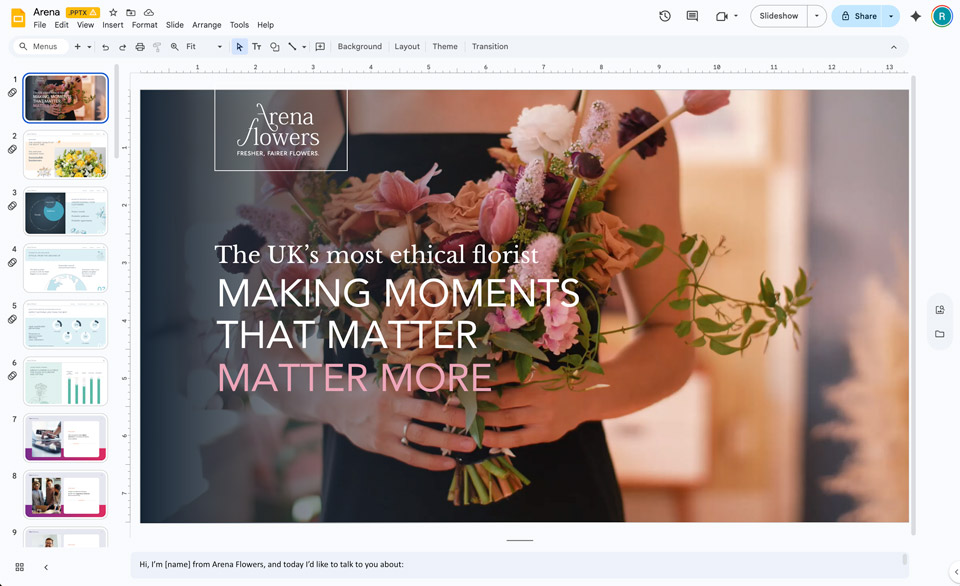This screenshot has height=586, width=960.
Task: Redo the last action
Action: click(123, 46)
